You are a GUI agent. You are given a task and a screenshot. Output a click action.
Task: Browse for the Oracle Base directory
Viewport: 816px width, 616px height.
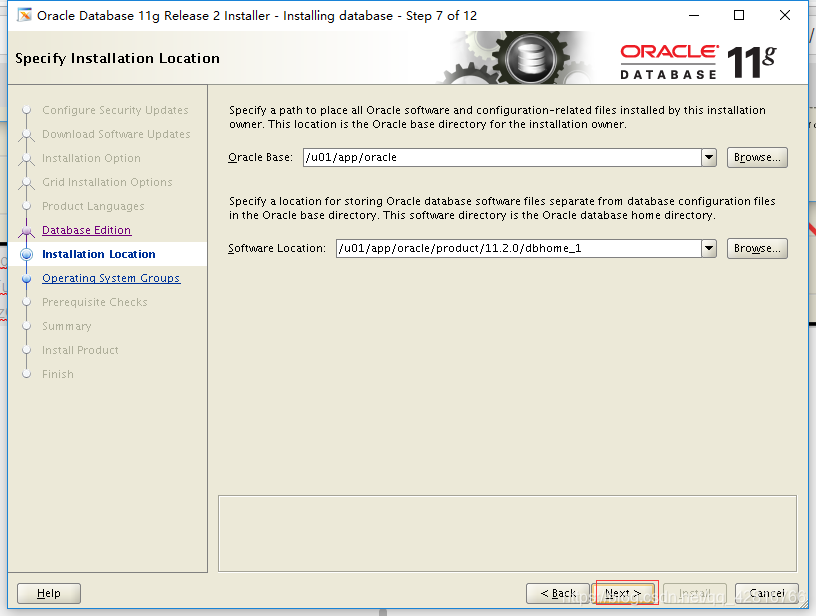[x=757, y=157]
